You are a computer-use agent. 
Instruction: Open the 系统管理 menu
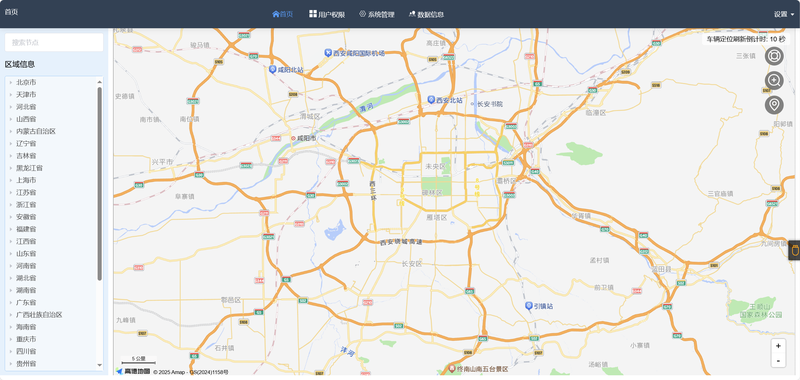[x=377, y=14]
